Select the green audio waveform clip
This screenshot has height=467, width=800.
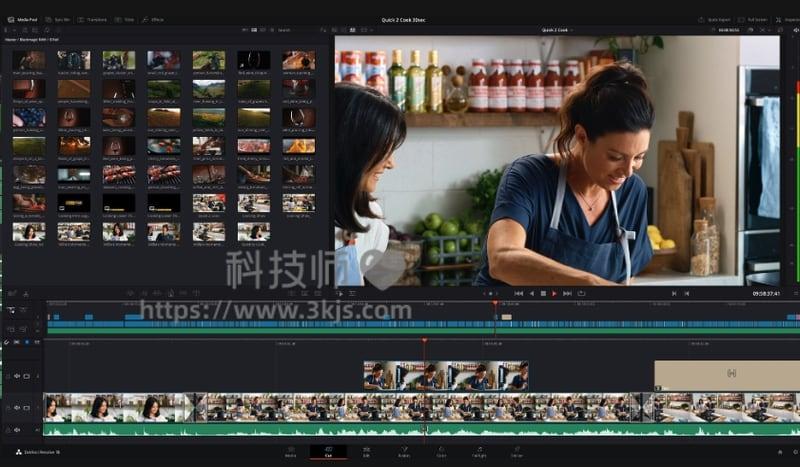[421, 430]
